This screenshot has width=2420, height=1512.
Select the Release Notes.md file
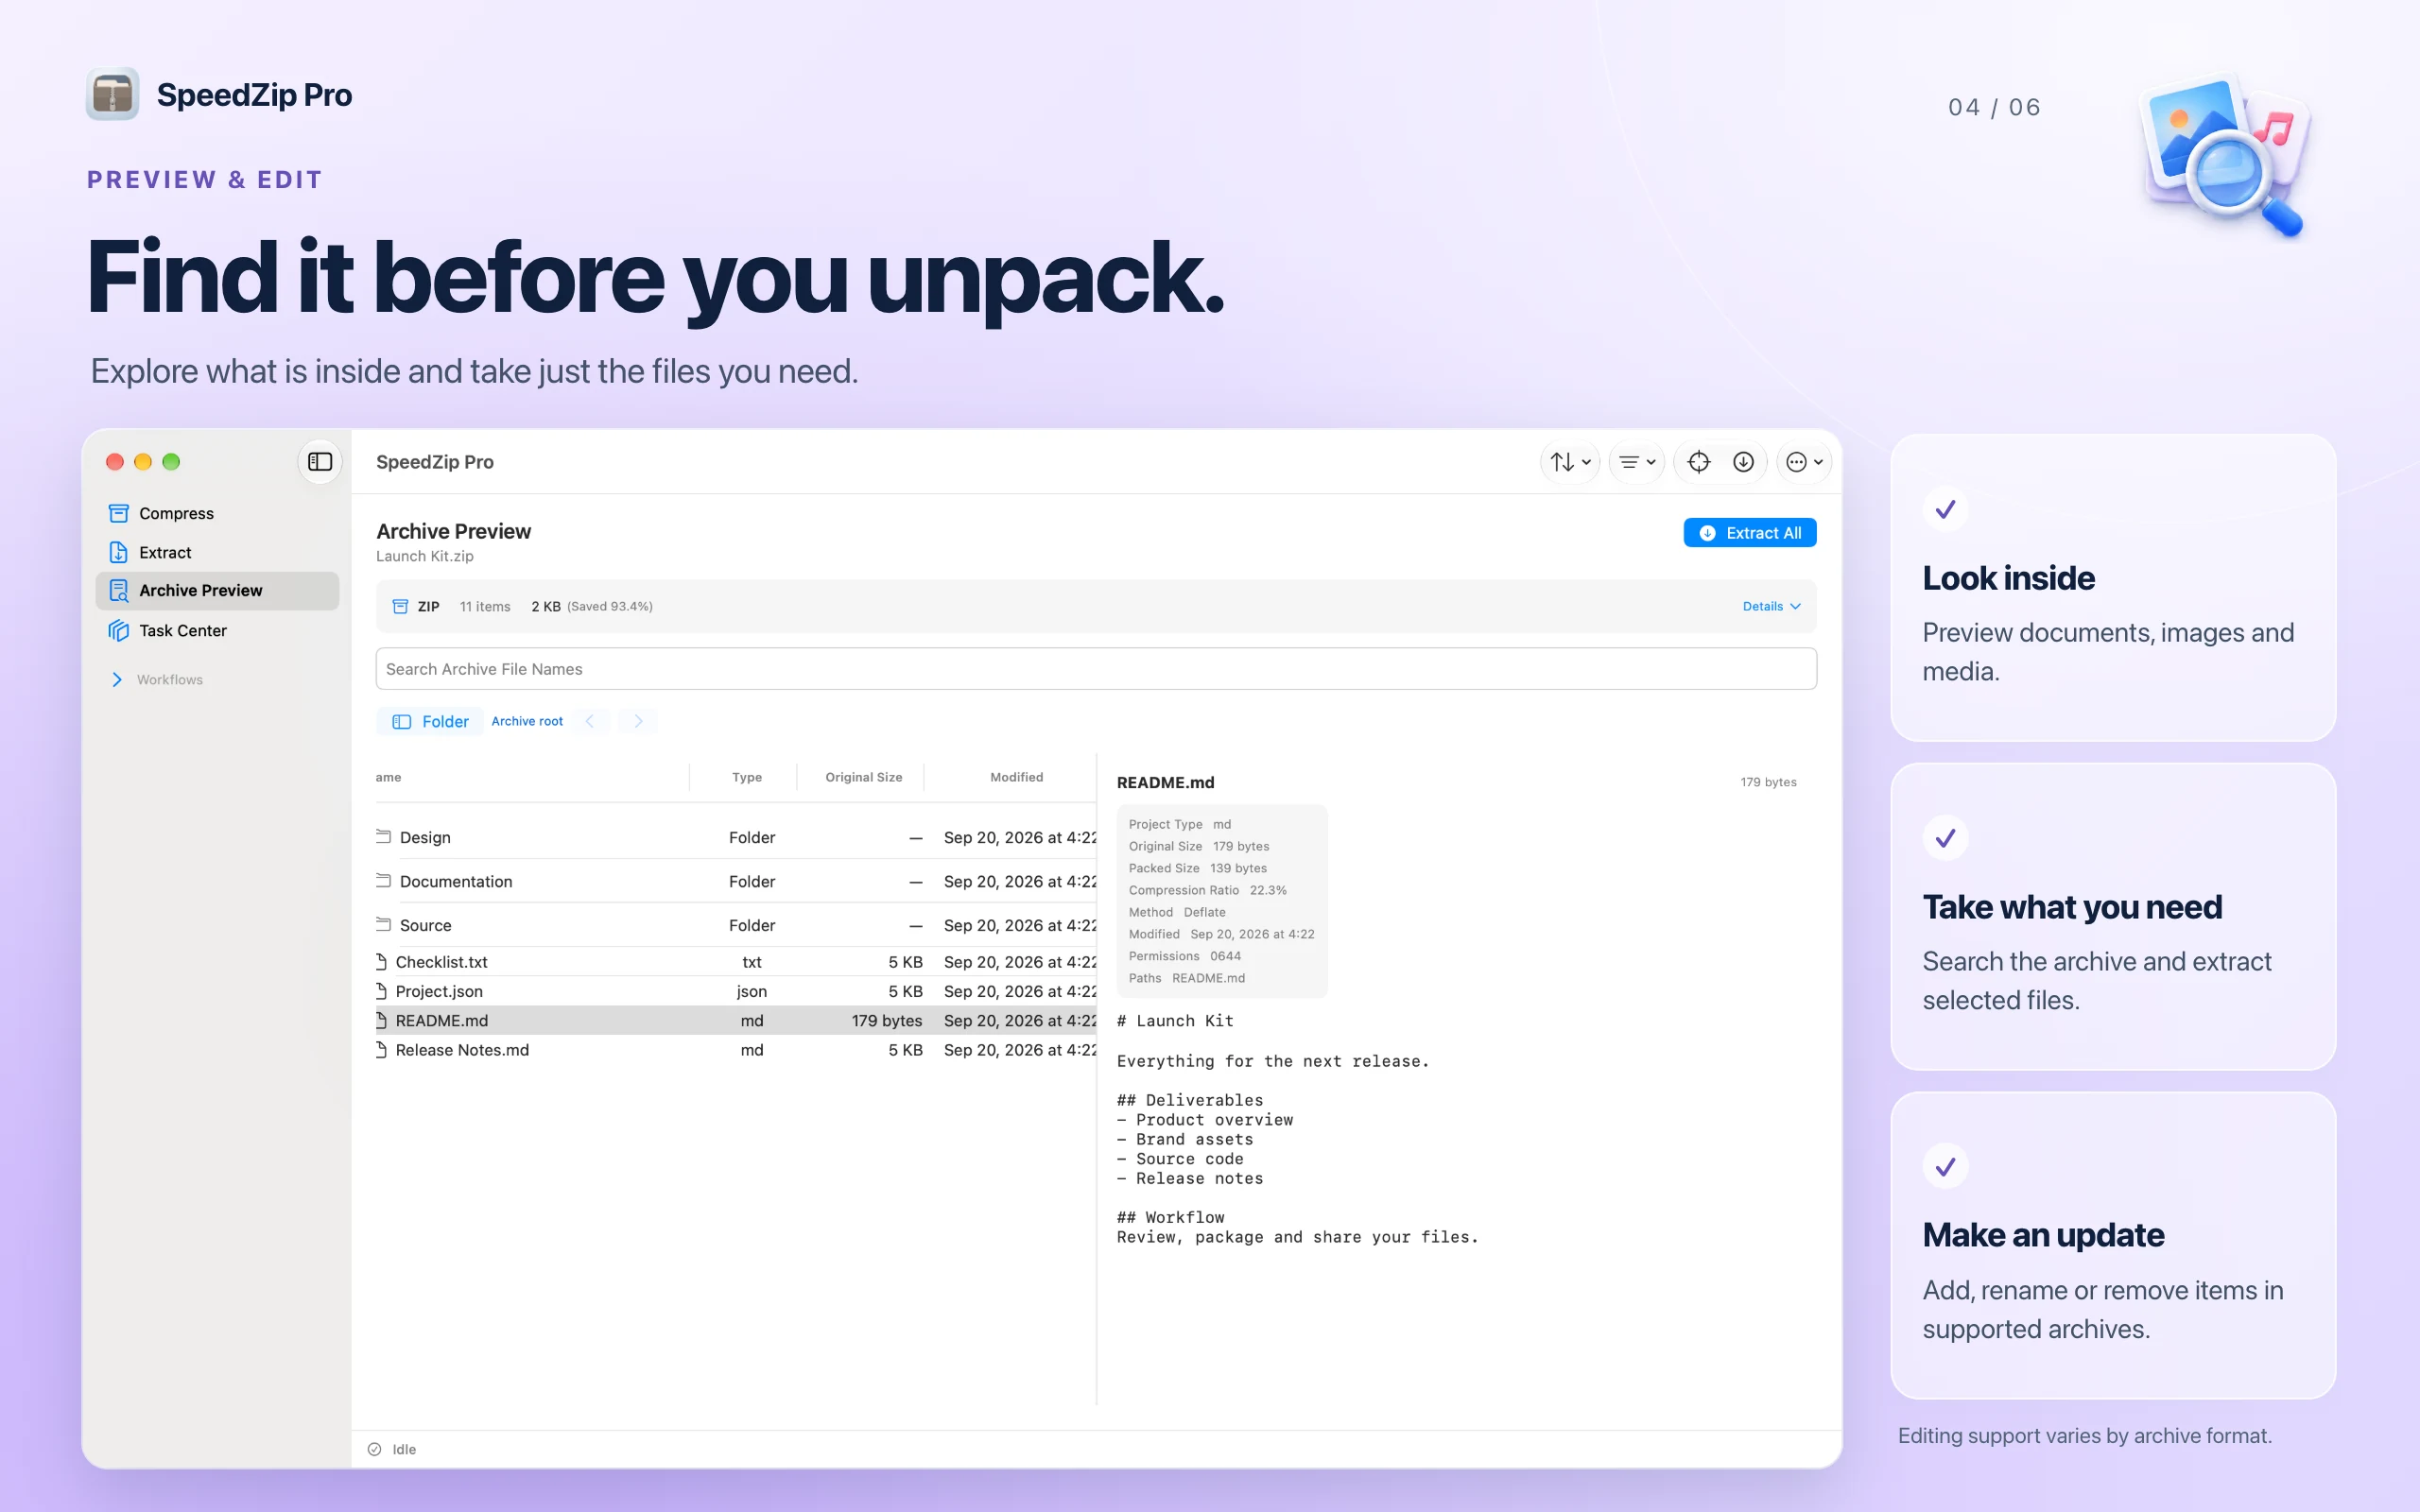(735, 1050)
